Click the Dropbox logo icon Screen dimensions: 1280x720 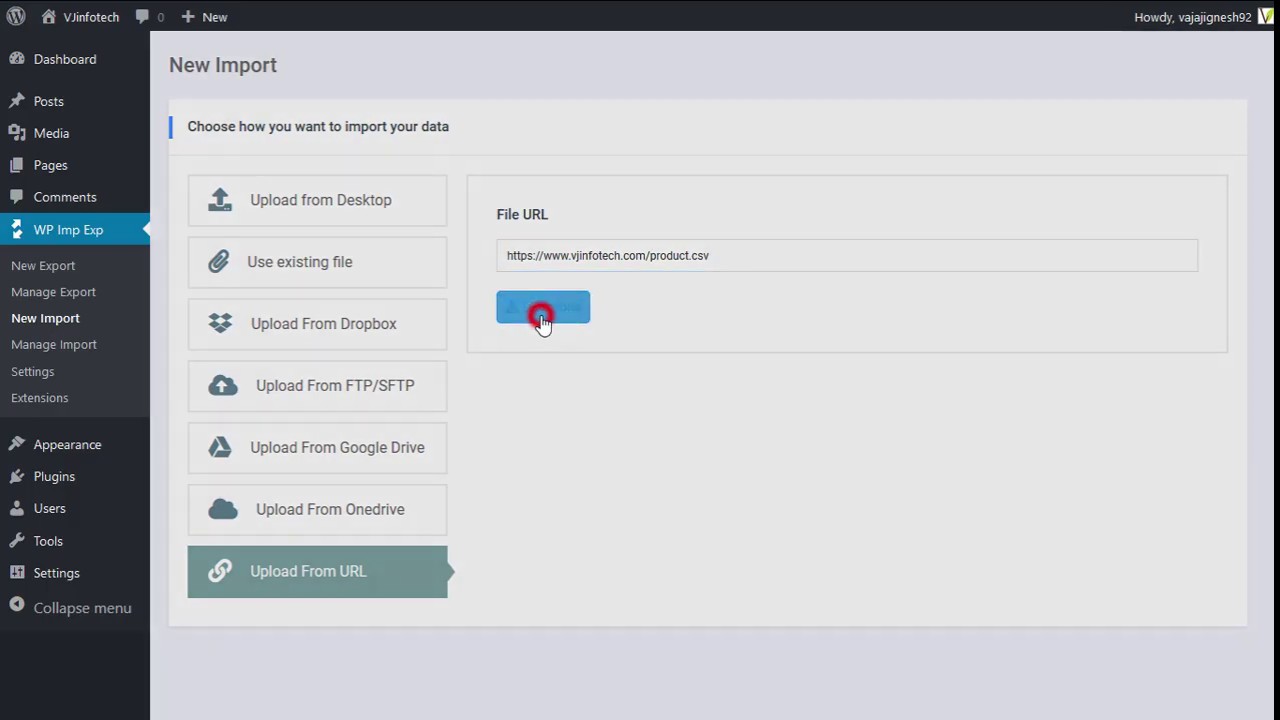pyautogui.click(x=220, y=323)
